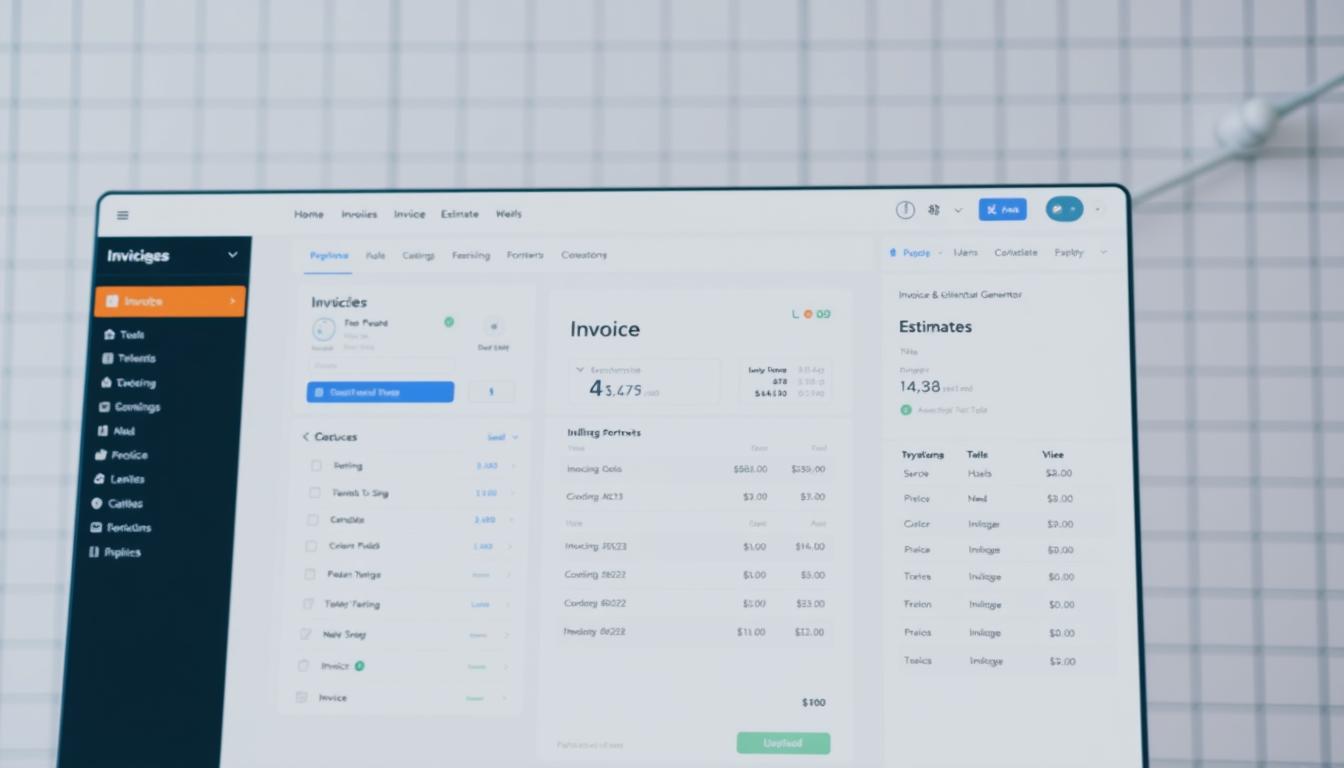The image size is (1344, 768).
Task: Click the teal profile avatar icon
Action: click(1063, 209)
